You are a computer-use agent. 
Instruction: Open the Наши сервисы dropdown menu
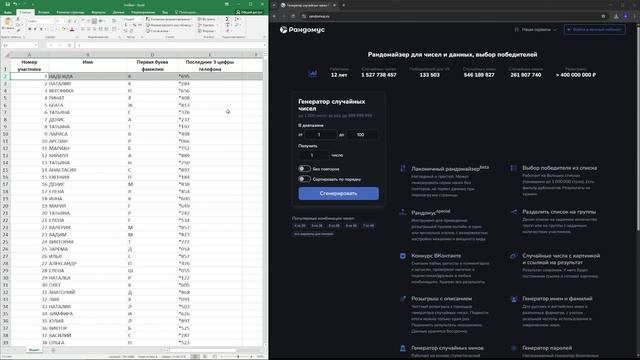pyautogui.click(x=536, y=29)
